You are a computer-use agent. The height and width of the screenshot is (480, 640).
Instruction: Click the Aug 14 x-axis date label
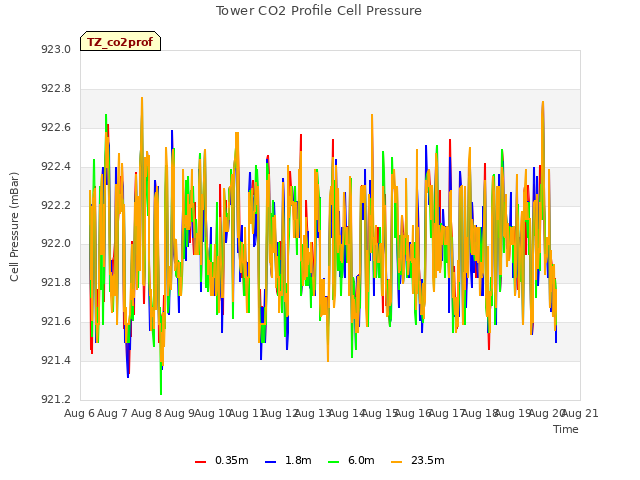coord(346,413)
